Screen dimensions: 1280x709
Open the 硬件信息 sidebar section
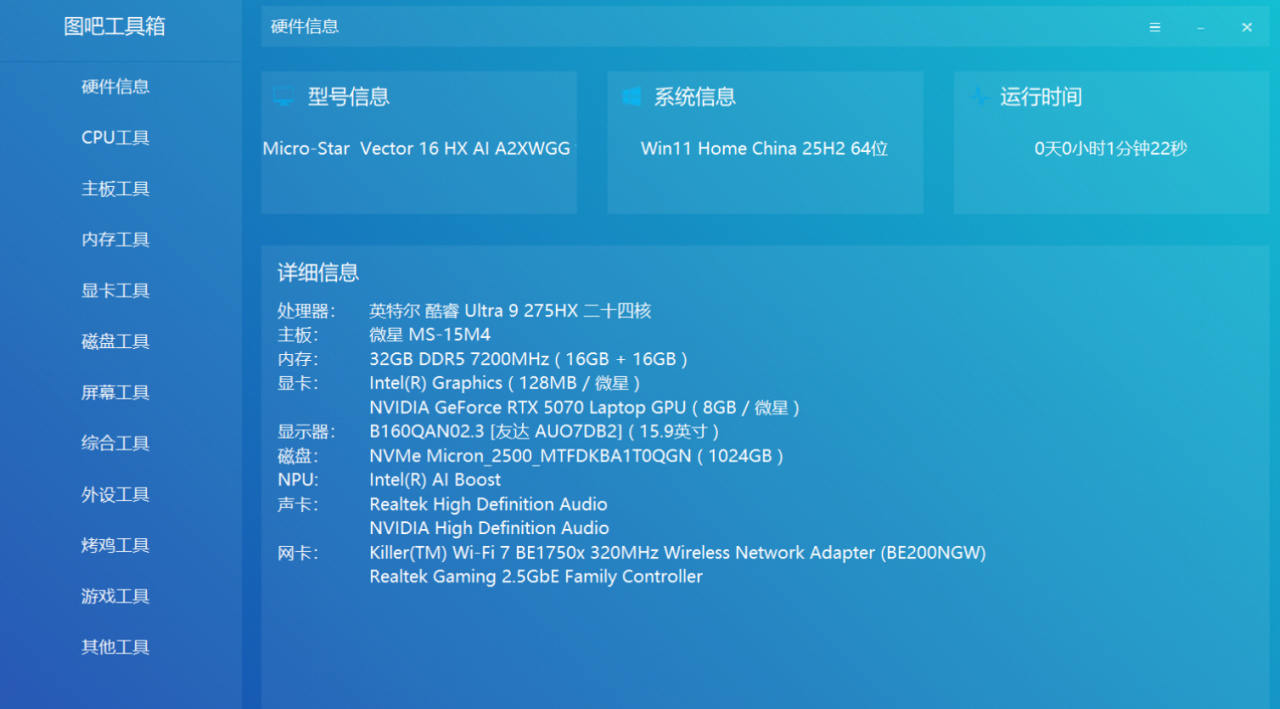pyautogui.click(x=116, y=87)
